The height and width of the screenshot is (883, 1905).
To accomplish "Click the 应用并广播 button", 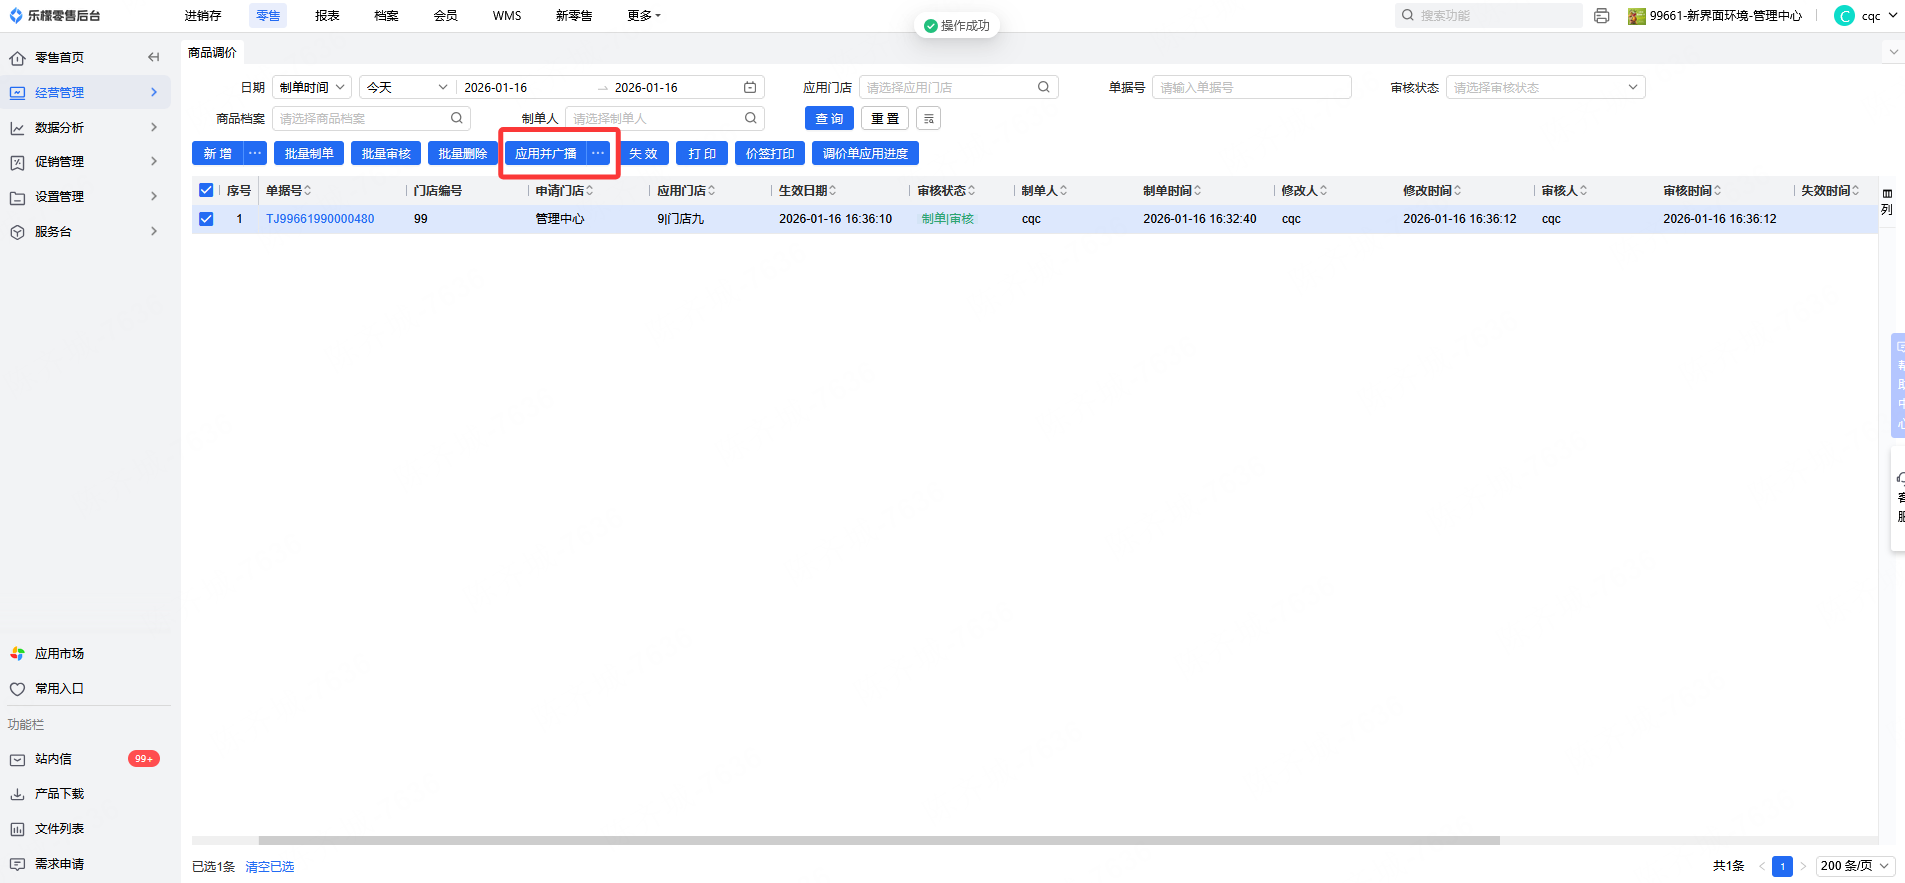I will (546, 154).
